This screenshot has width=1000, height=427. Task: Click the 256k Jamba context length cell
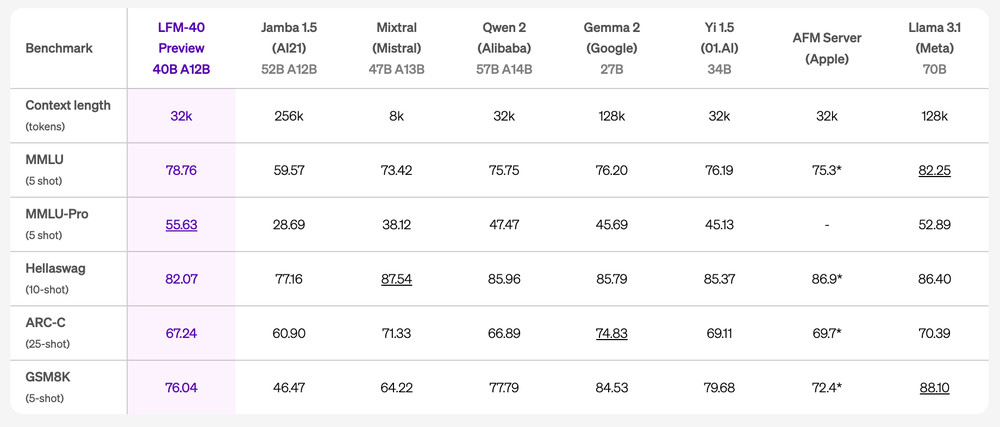289,116
